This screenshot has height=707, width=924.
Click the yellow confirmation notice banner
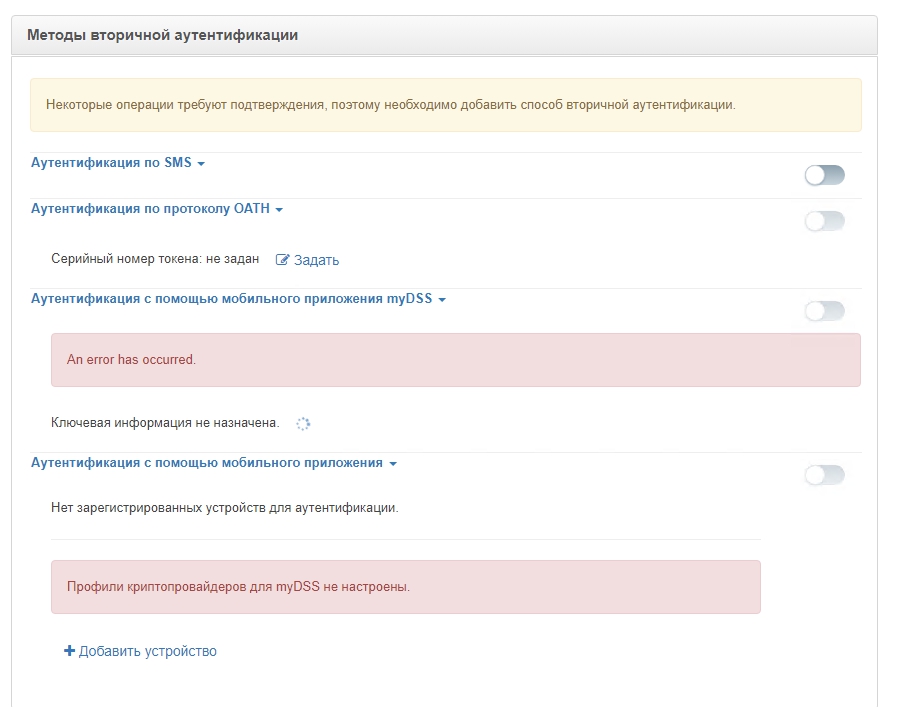[445, 105]
